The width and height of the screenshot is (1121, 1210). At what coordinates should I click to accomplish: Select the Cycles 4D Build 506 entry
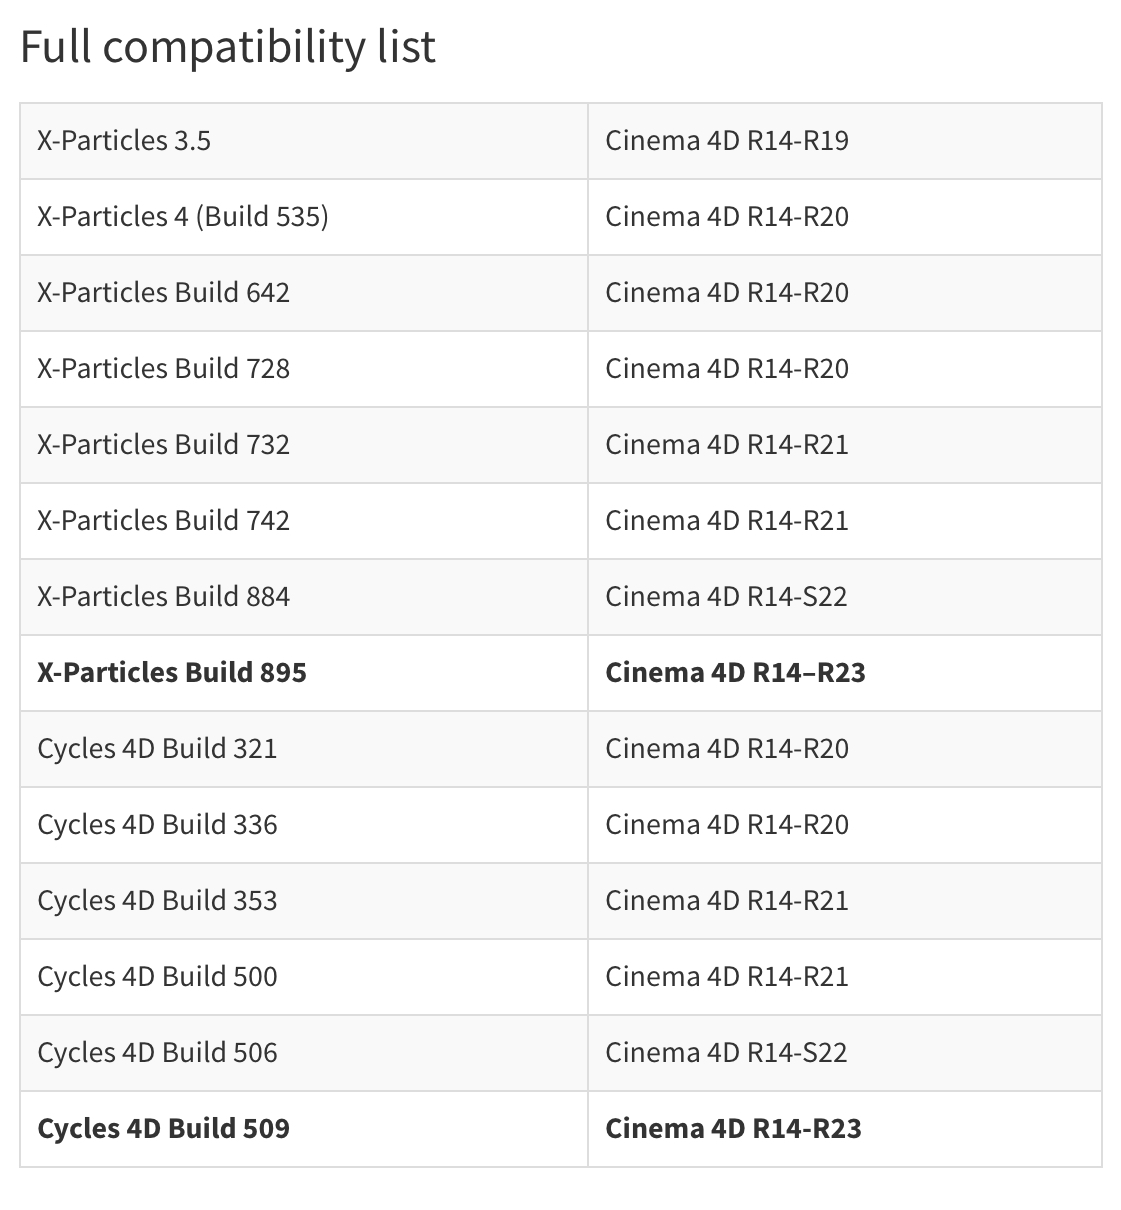click(157, 1053)
